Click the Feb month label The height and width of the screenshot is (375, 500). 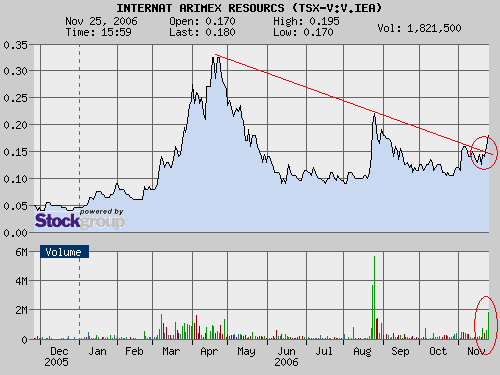[x=134, y=351]
